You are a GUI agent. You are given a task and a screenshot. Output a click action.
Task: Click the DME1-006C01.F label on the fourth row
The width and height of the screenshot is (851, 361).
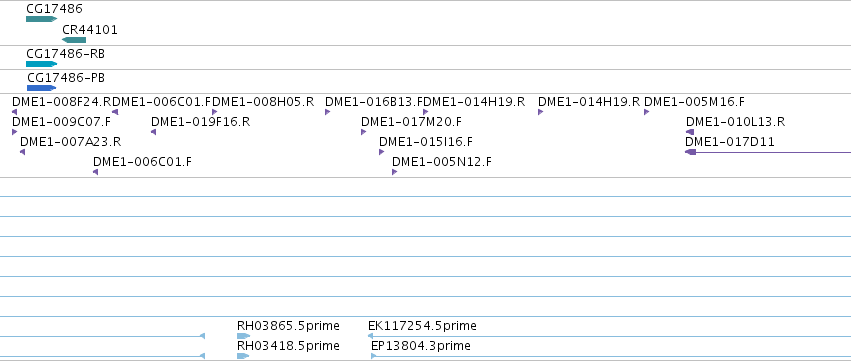tap(142, 162)
